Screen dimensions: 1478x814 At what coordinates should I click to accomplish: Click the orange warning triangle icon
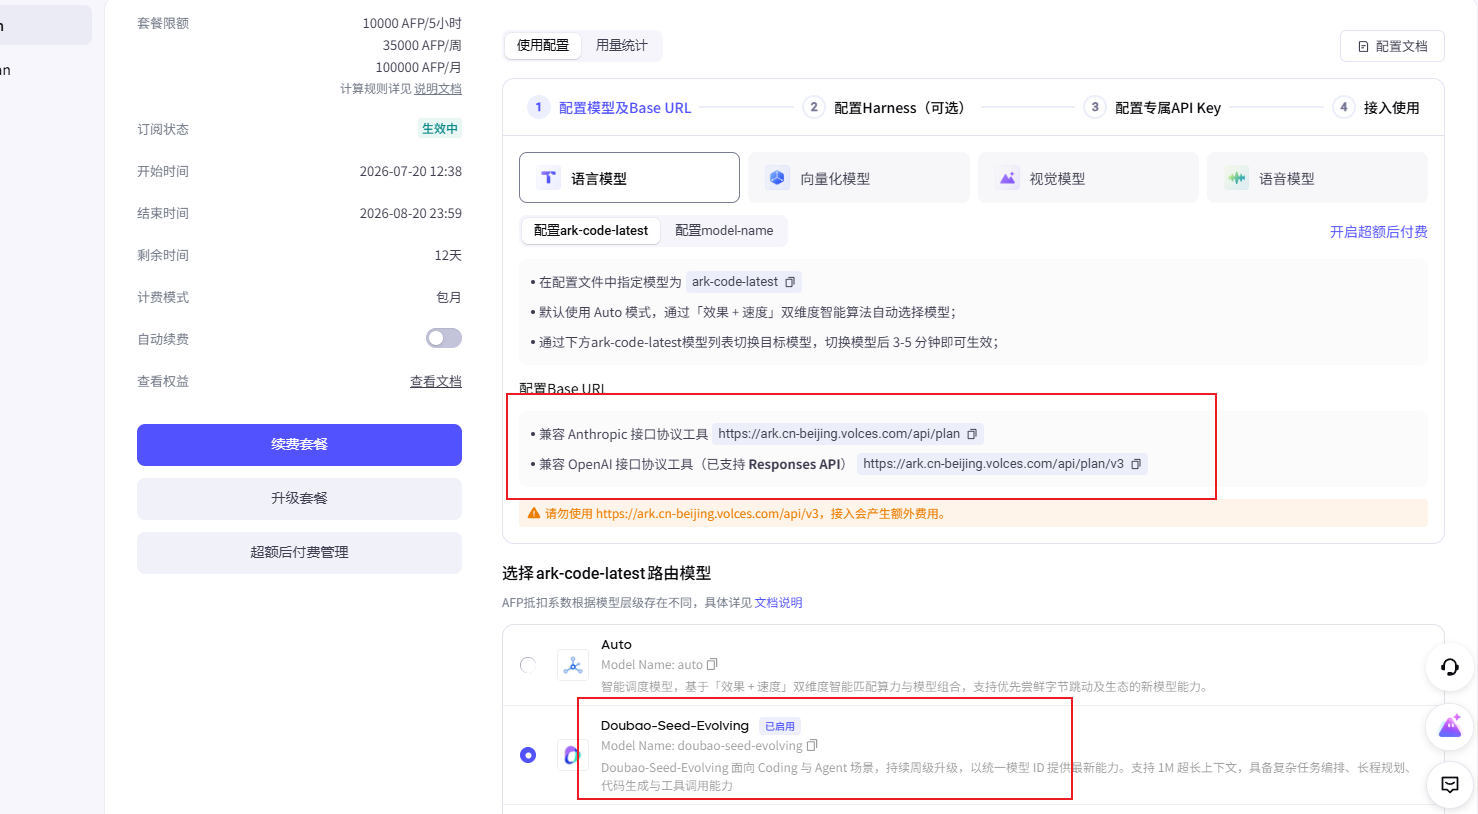click(534, 513)
